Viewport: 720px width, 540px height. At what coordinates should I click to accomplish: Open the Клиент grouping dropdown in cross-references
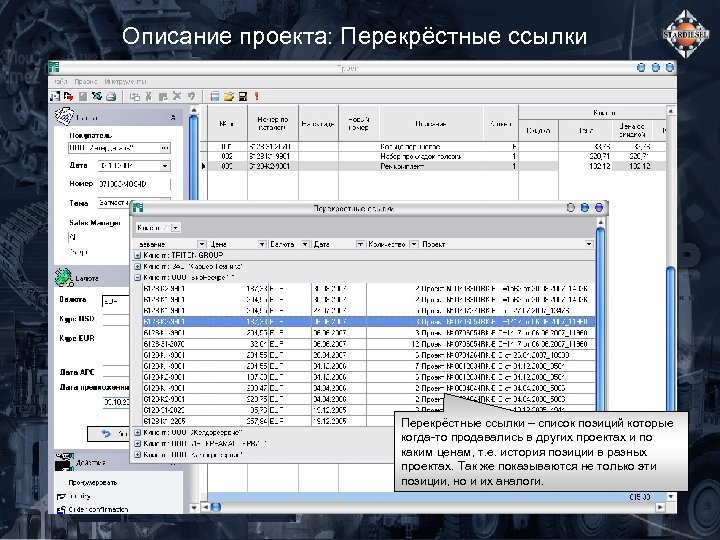pyautogui.click(x=176, y=228)
